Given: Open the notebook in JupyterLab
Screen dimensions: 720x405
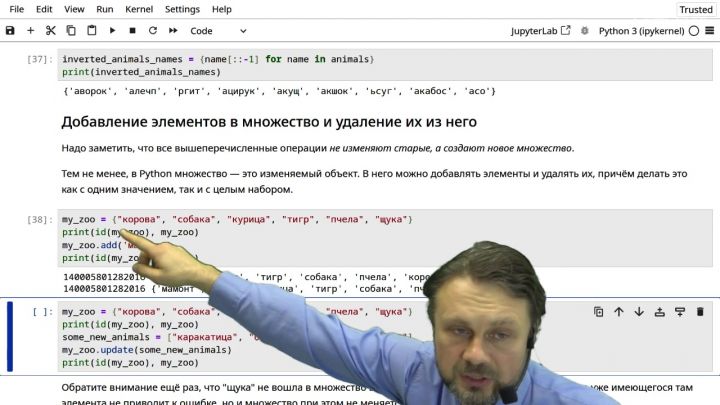Looking at the screenshot, I should tap(540, 31).
